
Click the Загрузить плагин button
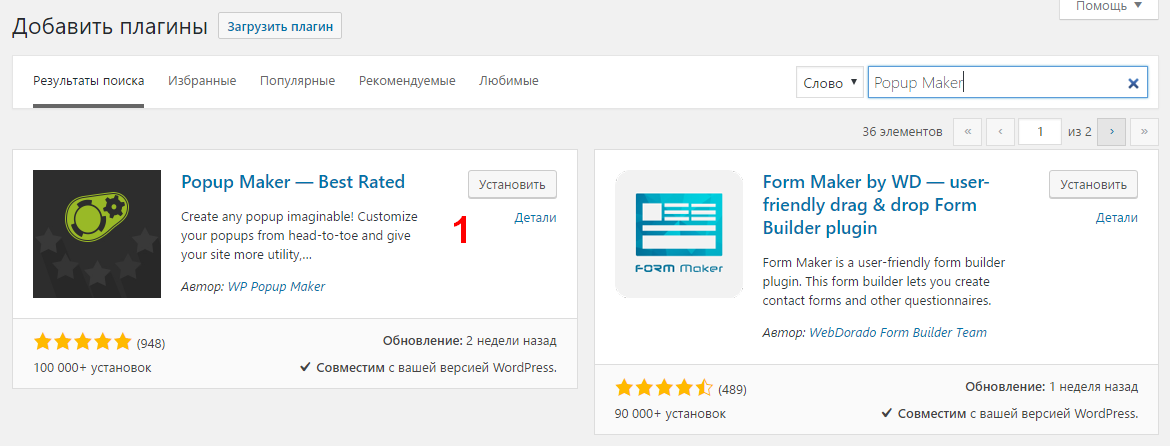tap(280, 26)
